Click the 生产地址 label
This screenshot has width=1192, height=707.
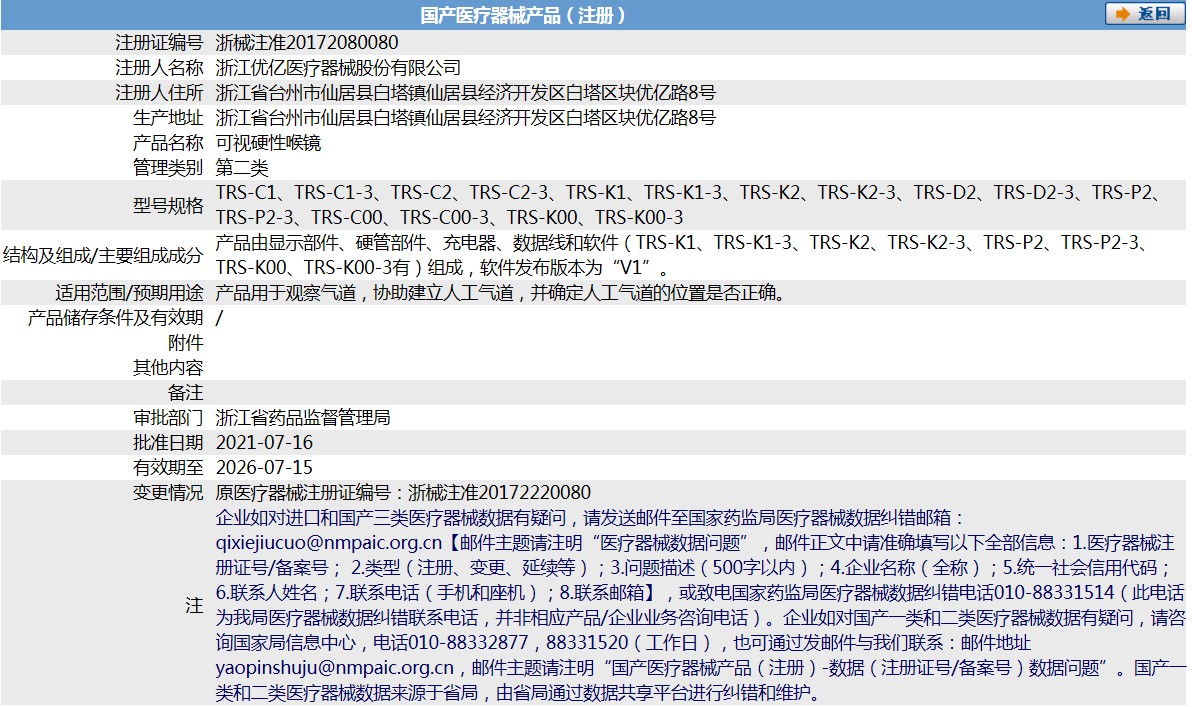pyautogui.click(x=168, y=118)
